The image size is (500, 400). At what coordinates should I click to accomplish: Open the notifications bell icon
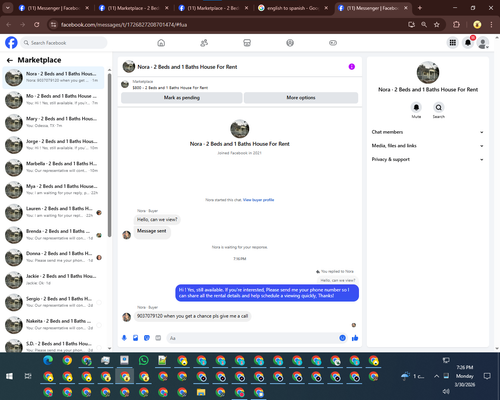pos(468,43)
